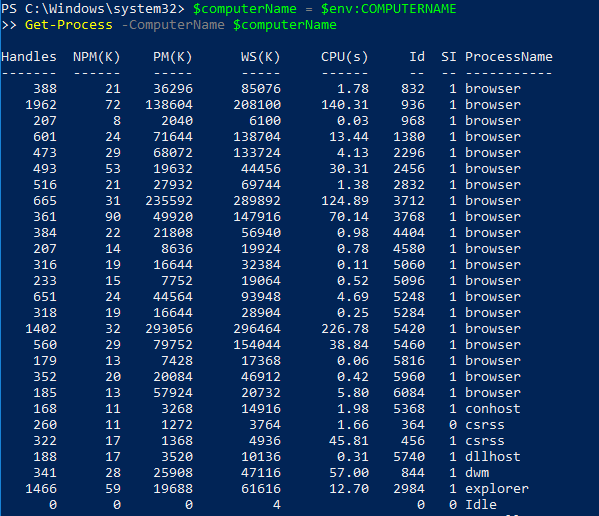Click Handles value 1962

click(41, 105)
